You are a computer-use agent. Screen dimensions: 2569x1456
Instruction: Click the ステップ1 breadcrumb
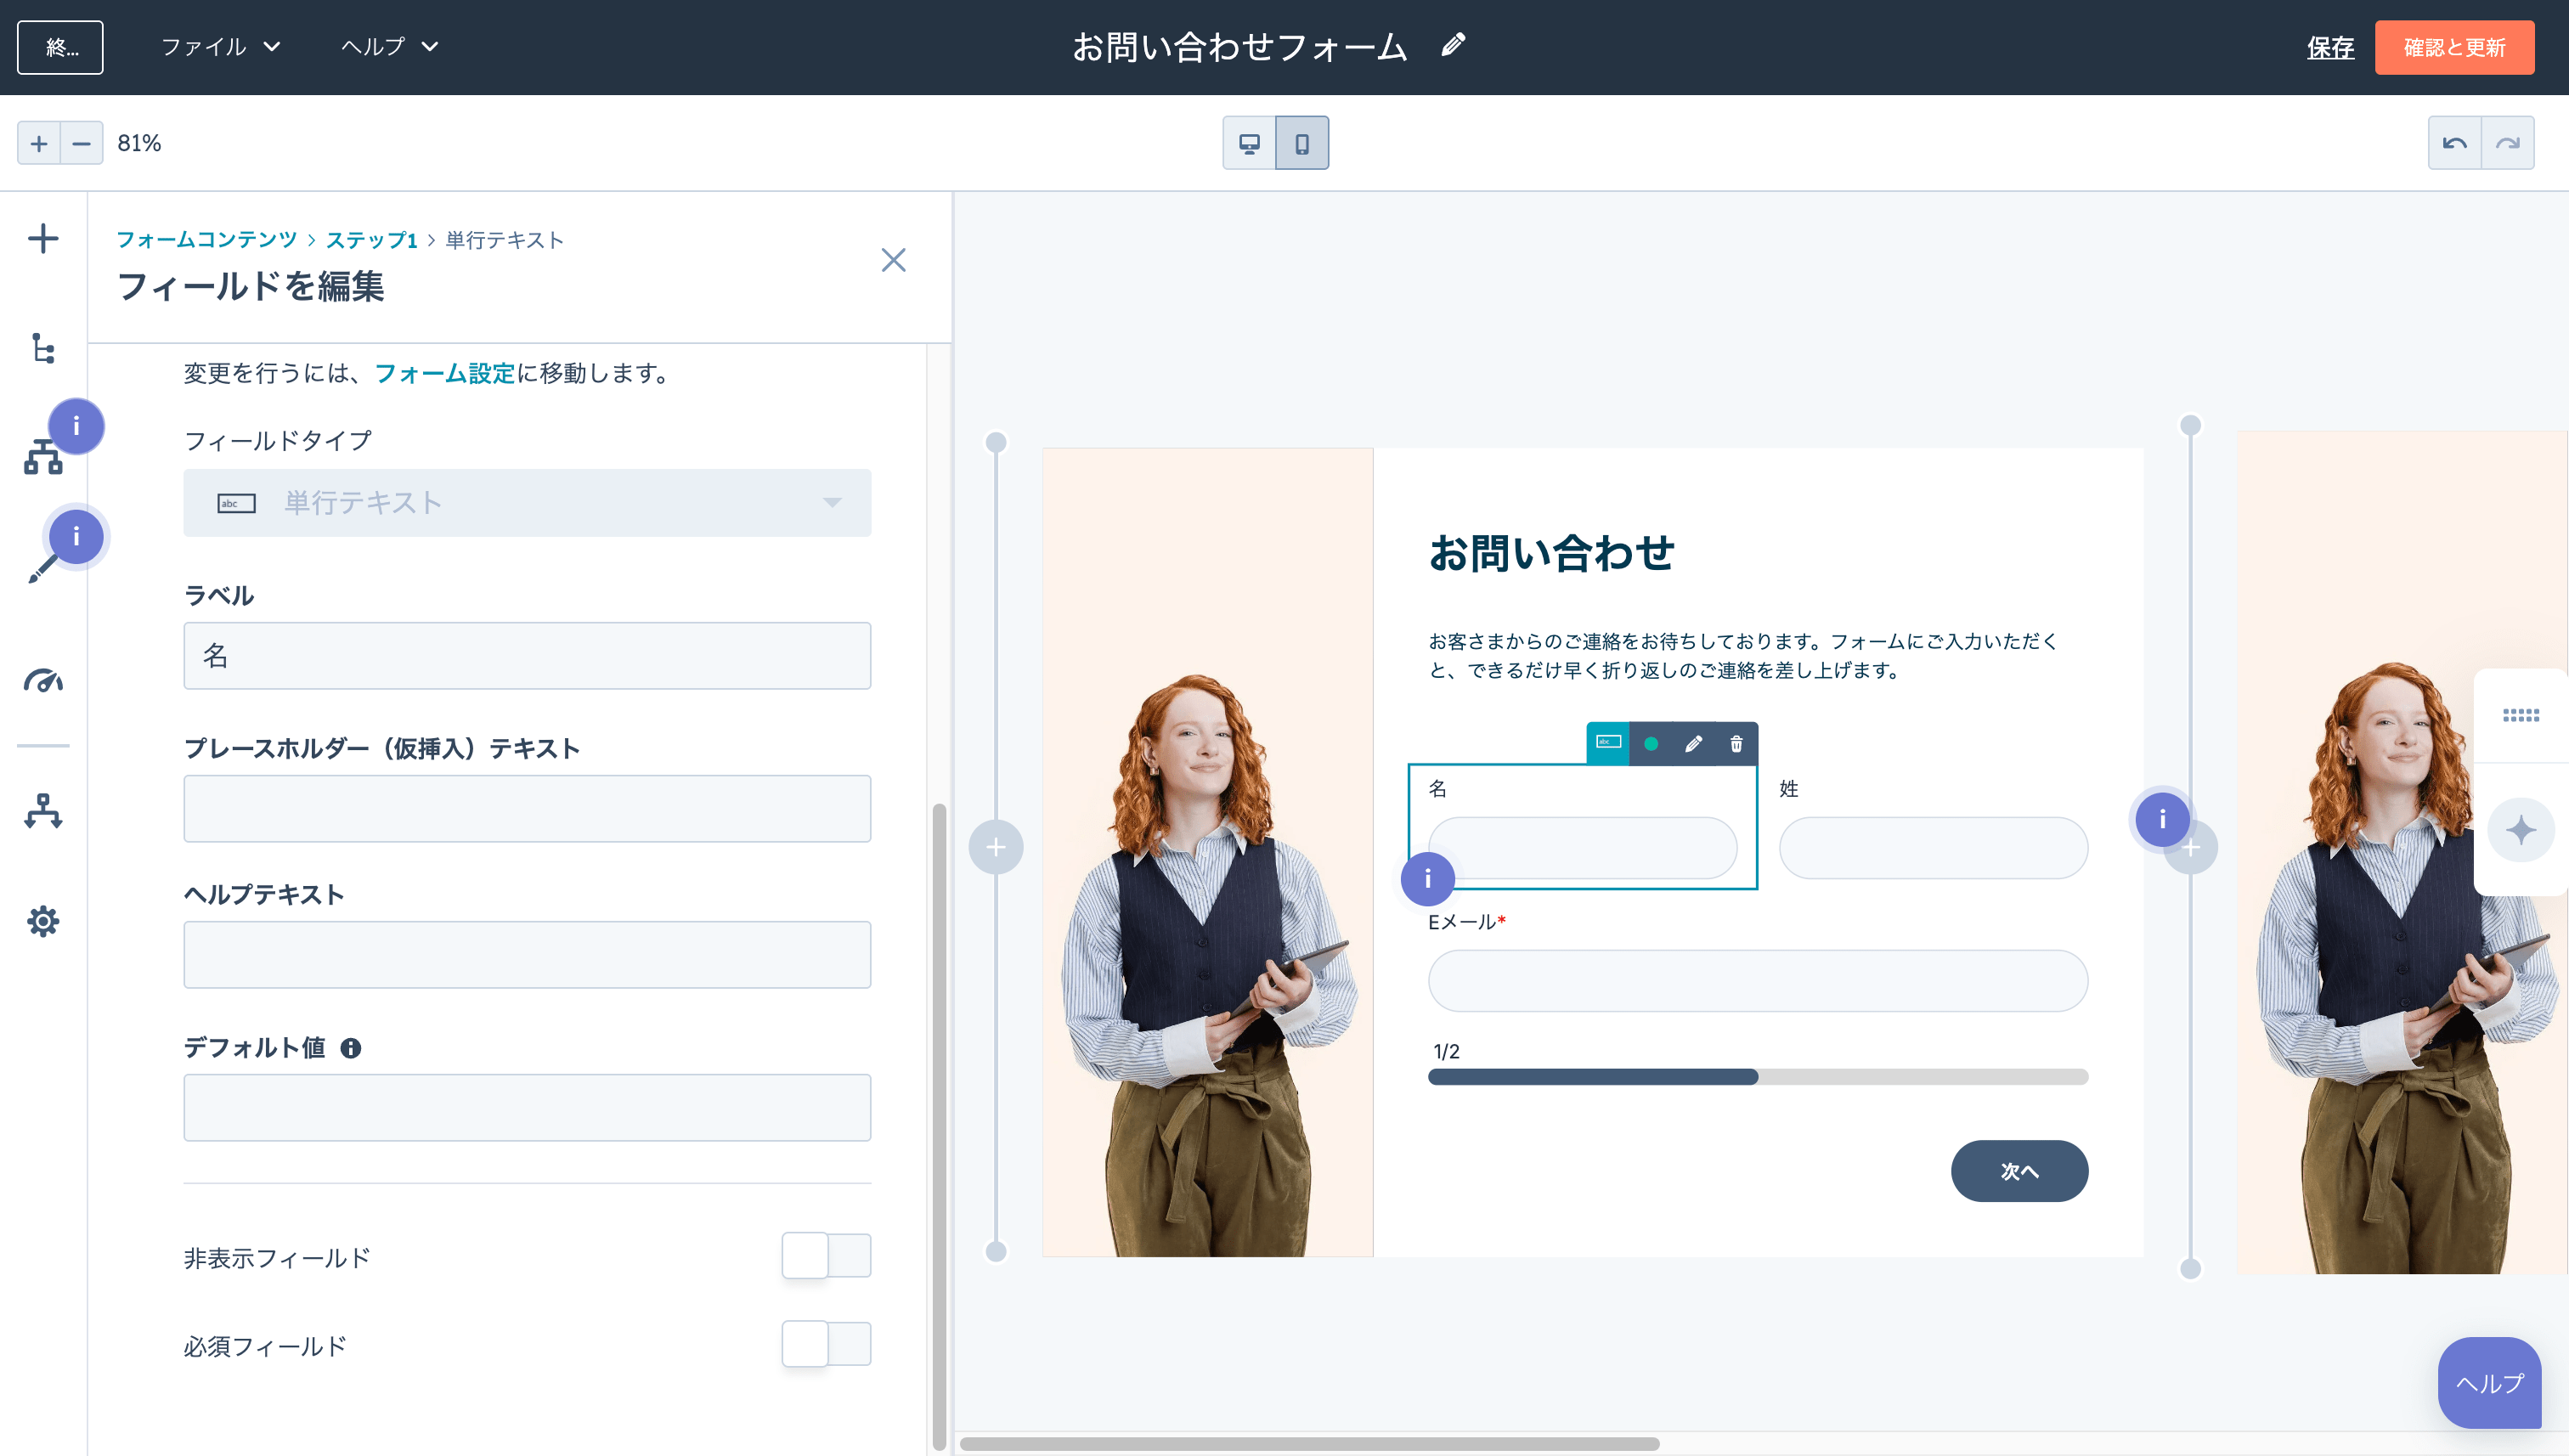[x=371, y=240]
